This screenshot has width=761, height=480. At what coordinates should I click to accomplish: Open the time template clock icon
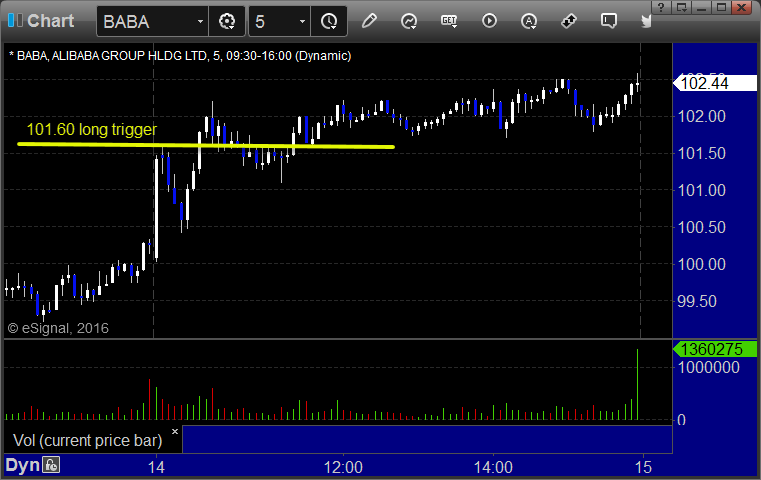[x=329, y=22]
